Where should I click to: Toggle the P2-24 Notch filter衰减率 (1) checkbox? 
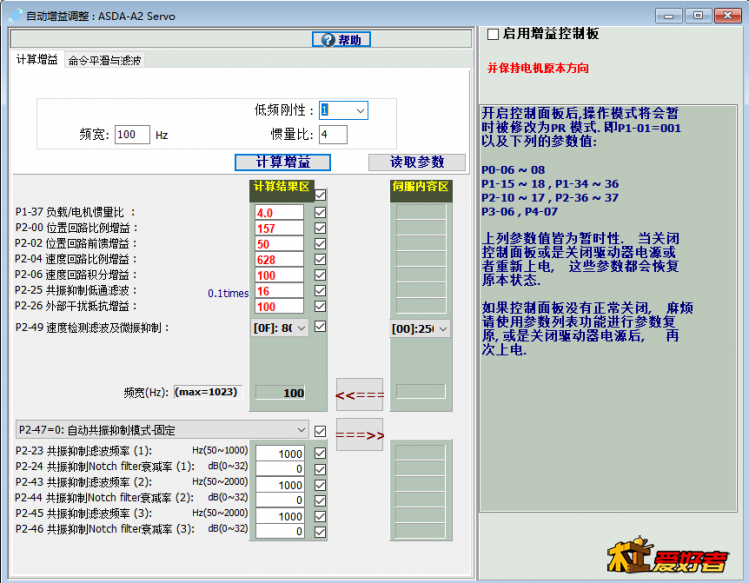click(x=320, y=469)
